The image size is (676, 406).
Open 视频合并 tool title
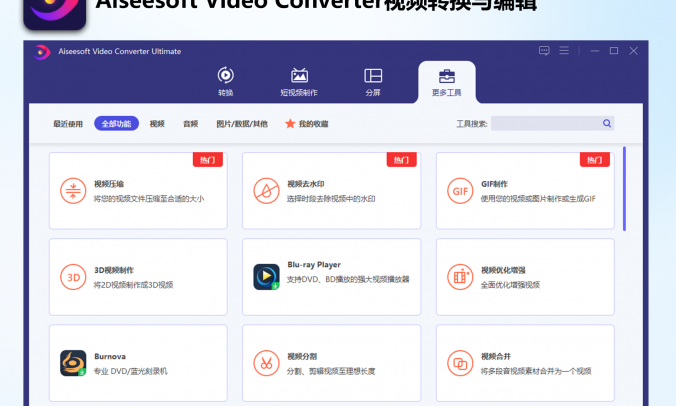tap(496, 356)
